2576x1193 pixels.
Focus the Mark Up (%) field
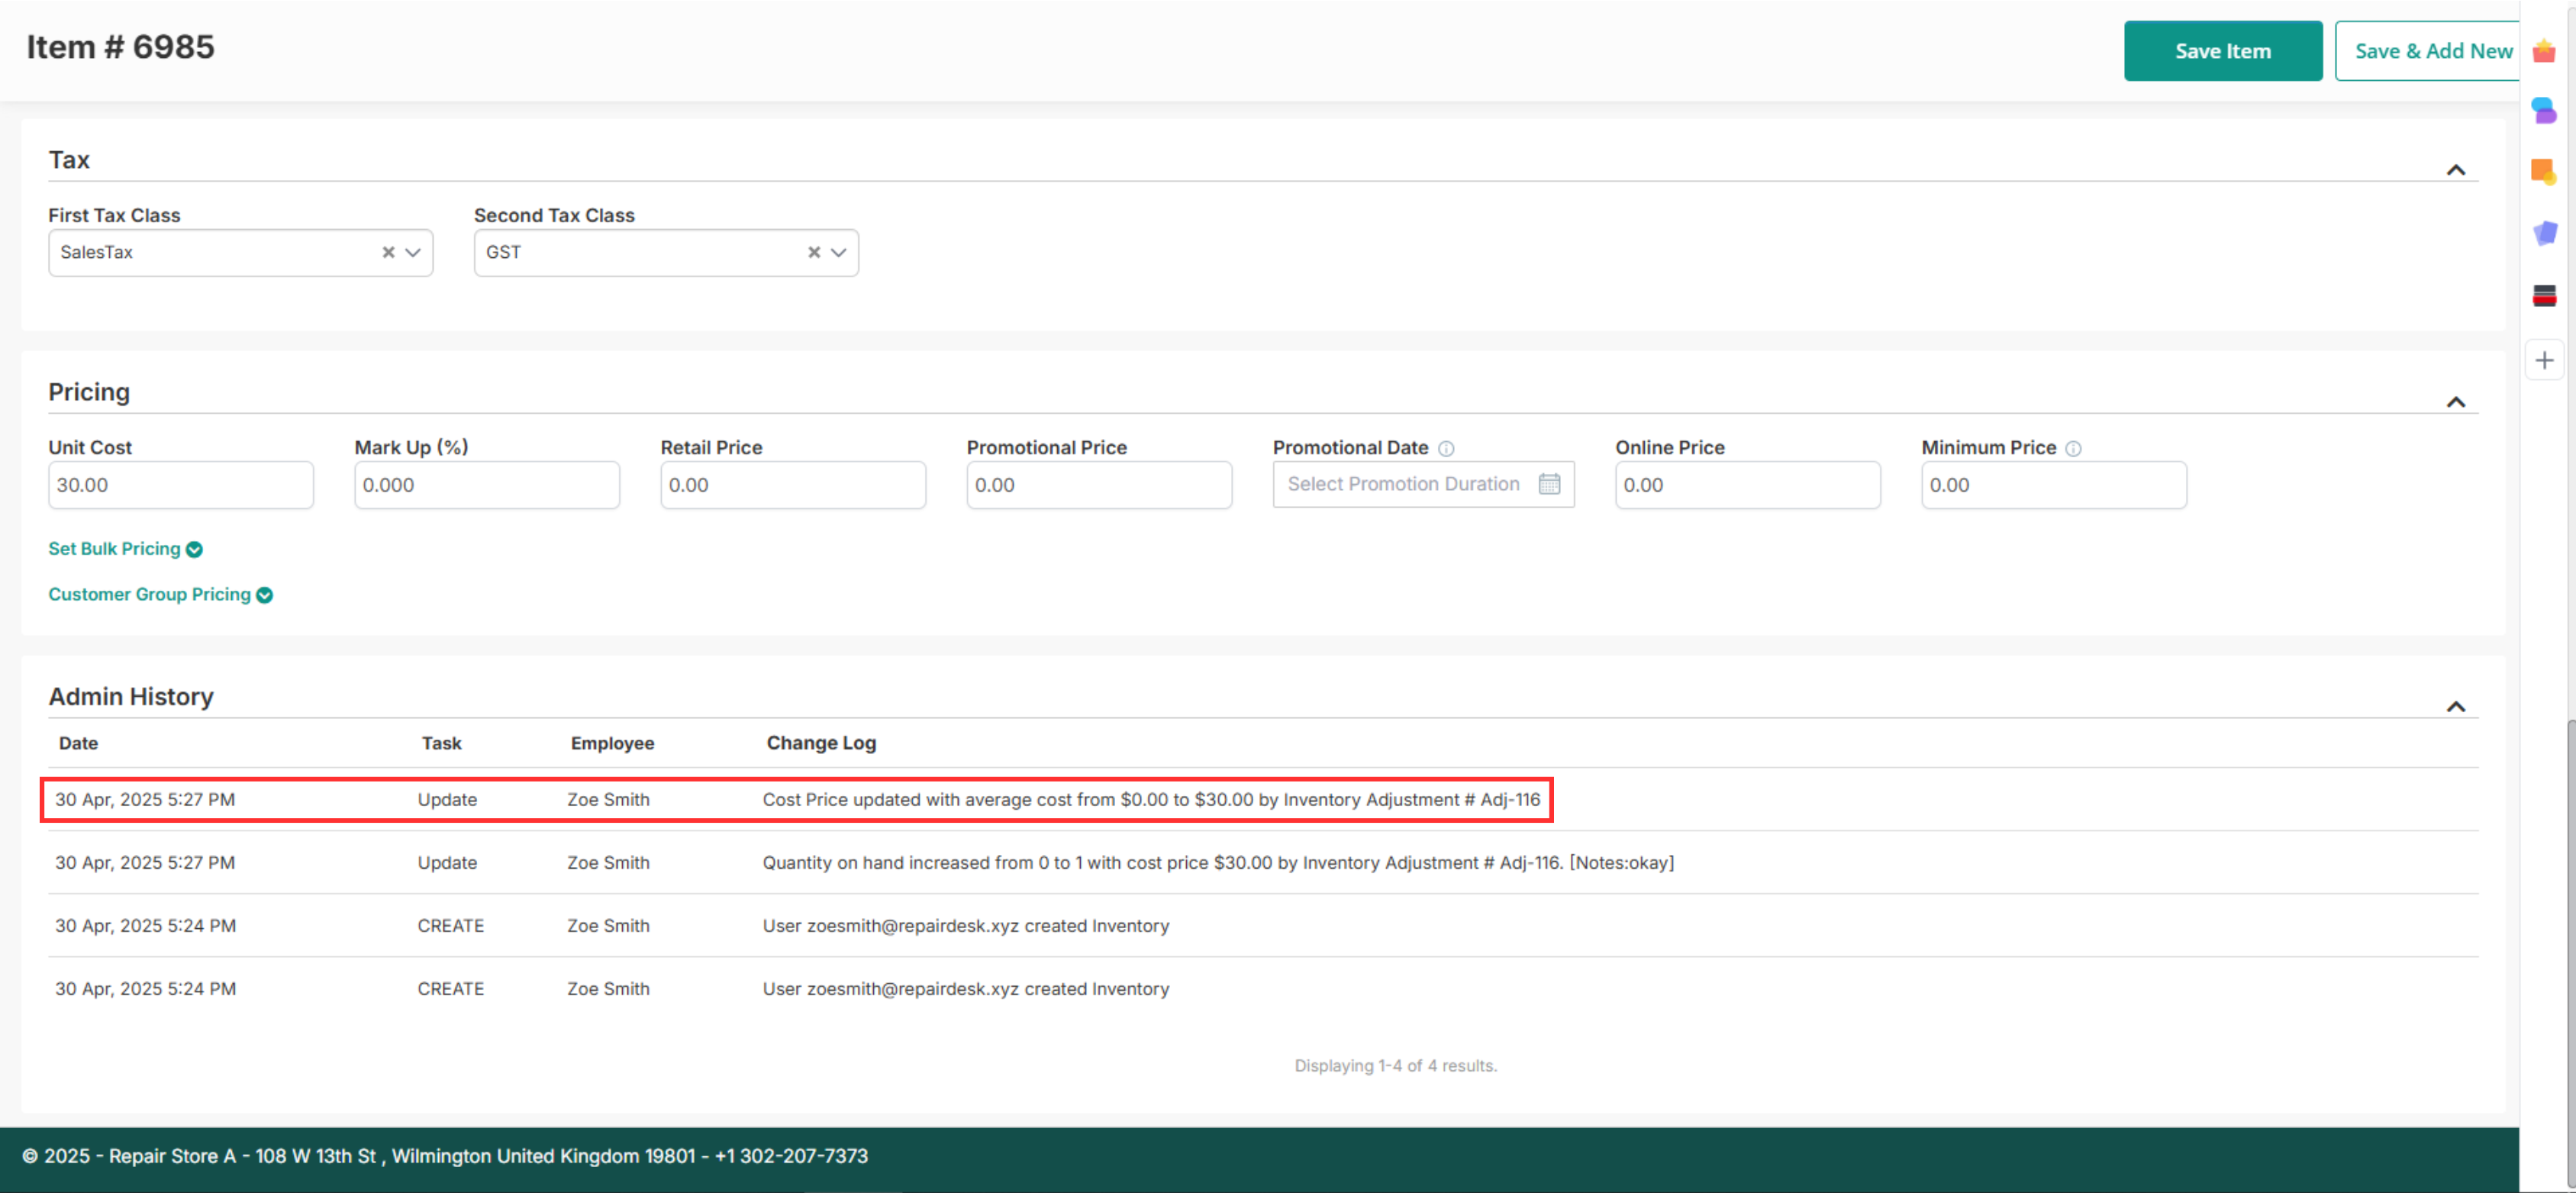coord(487,485)
